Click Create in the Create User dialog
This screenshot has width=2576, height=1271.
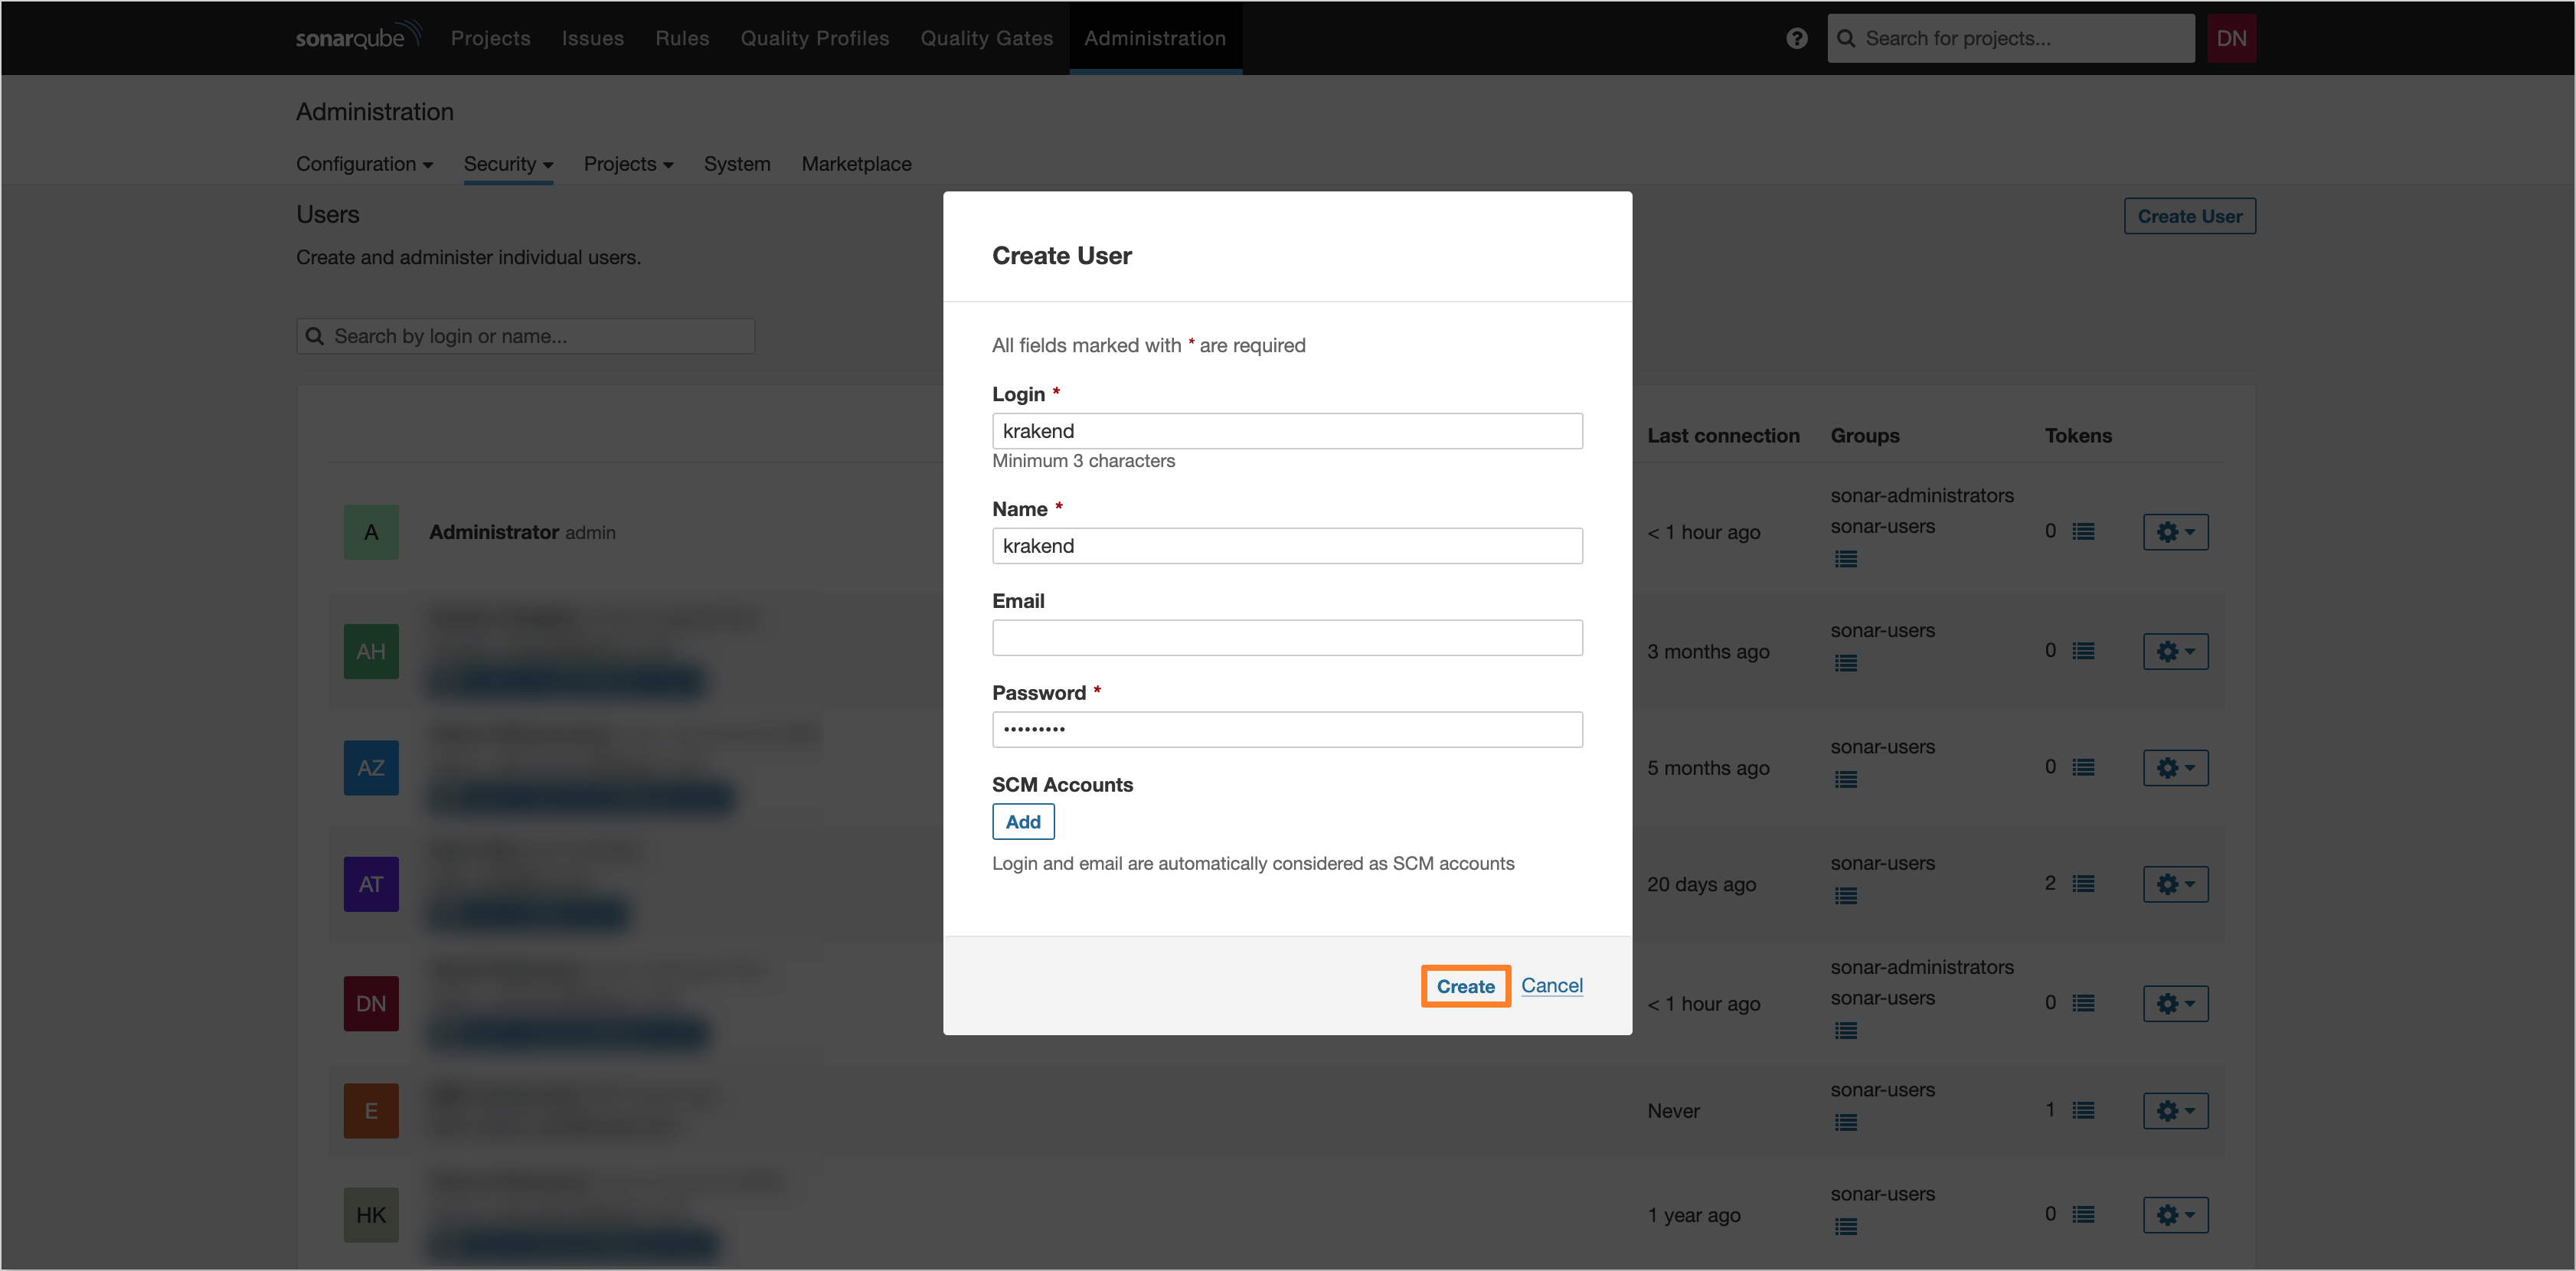[x=1465, y=986]
